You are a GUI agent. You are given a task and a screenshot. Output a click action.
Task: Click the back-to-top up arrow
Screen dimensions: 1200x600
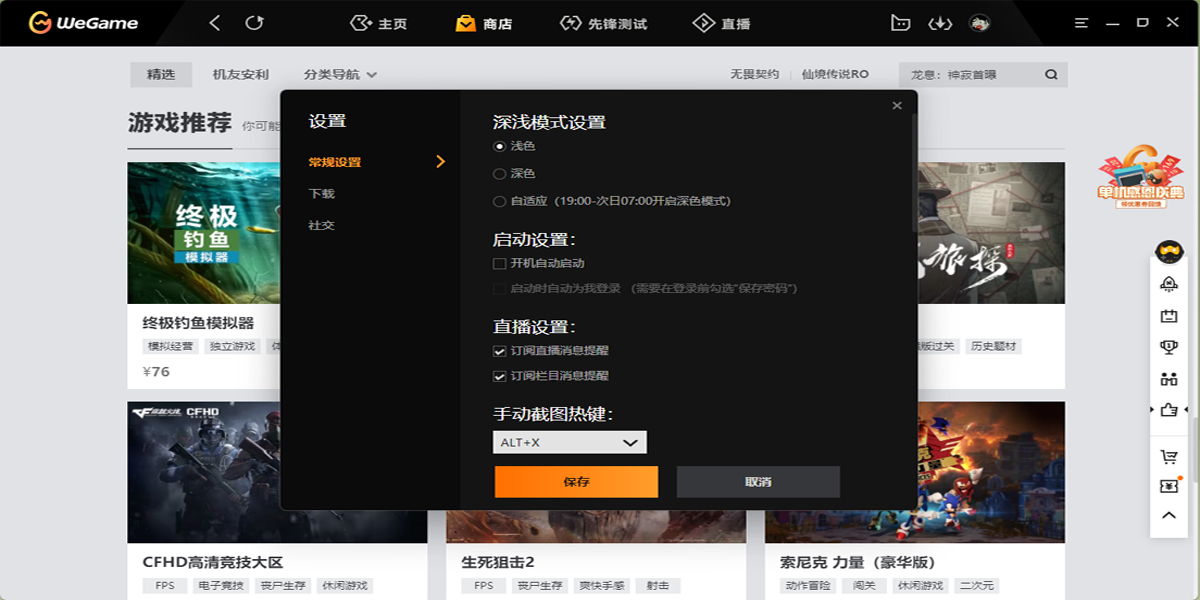pyautogui.click(x=1169, y=516)
